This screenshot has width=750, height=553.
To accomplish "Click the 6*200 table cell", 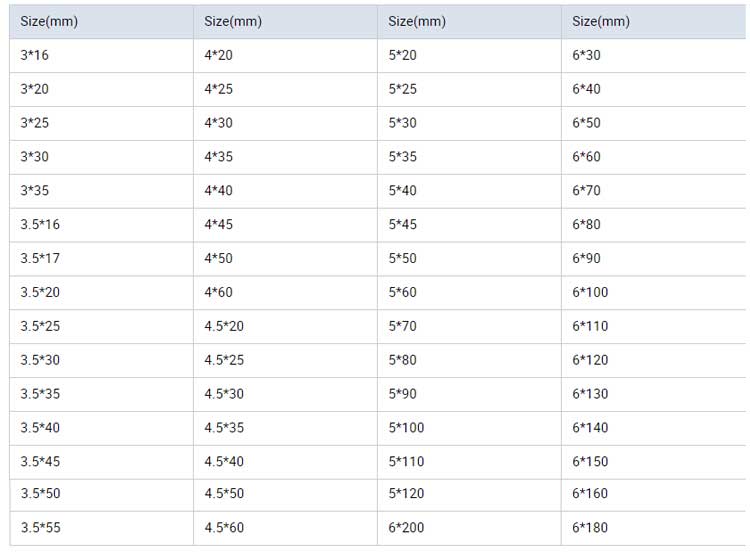I will (x=406, y=528).
